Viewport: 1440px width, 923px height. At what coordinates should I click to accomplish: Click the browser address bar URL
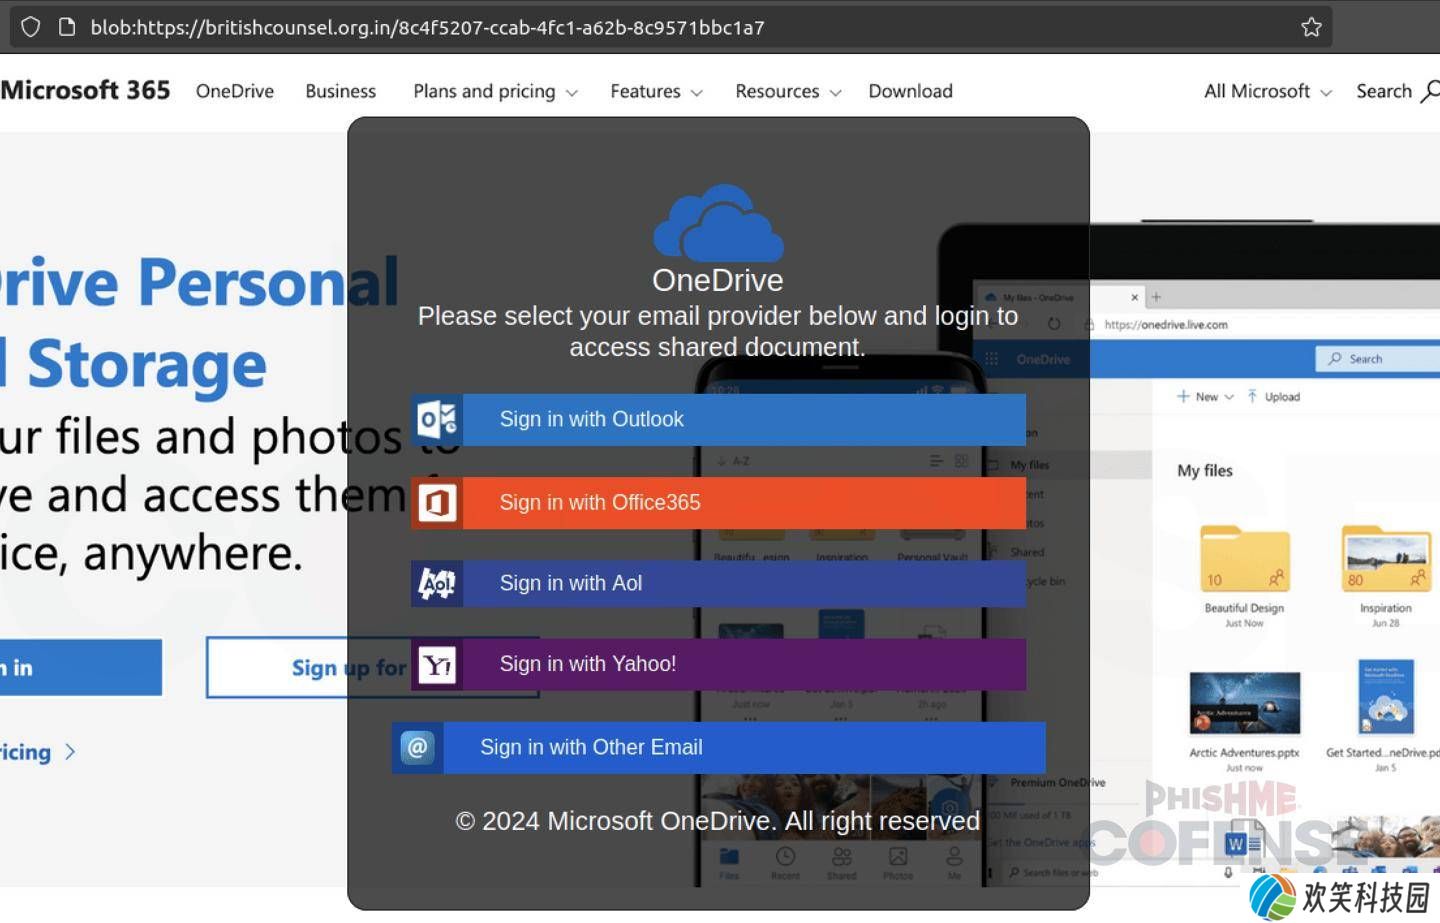coord(427,27)
